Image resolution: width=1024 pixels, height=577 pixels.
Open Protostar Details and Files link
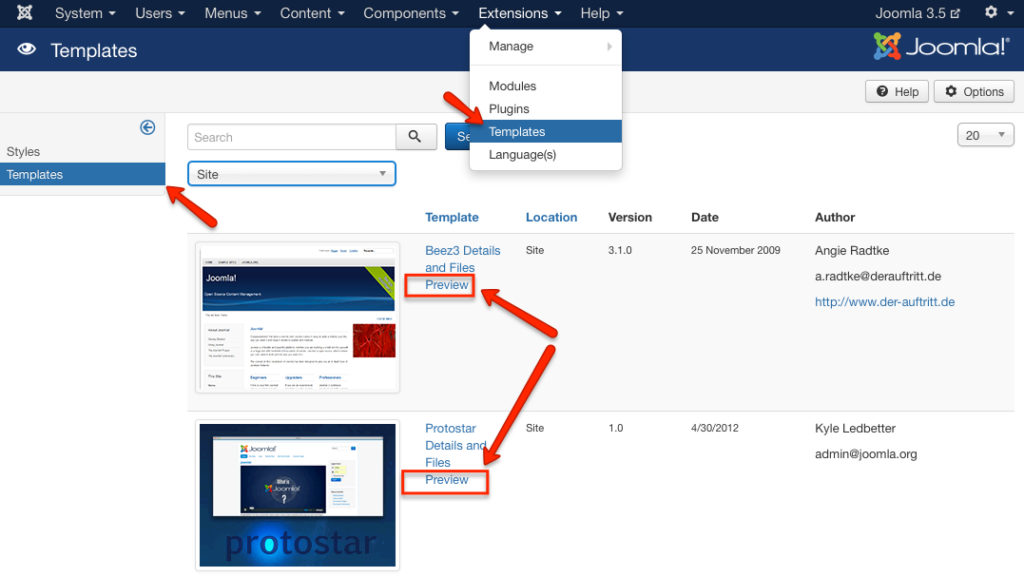[x=456, y=445]
